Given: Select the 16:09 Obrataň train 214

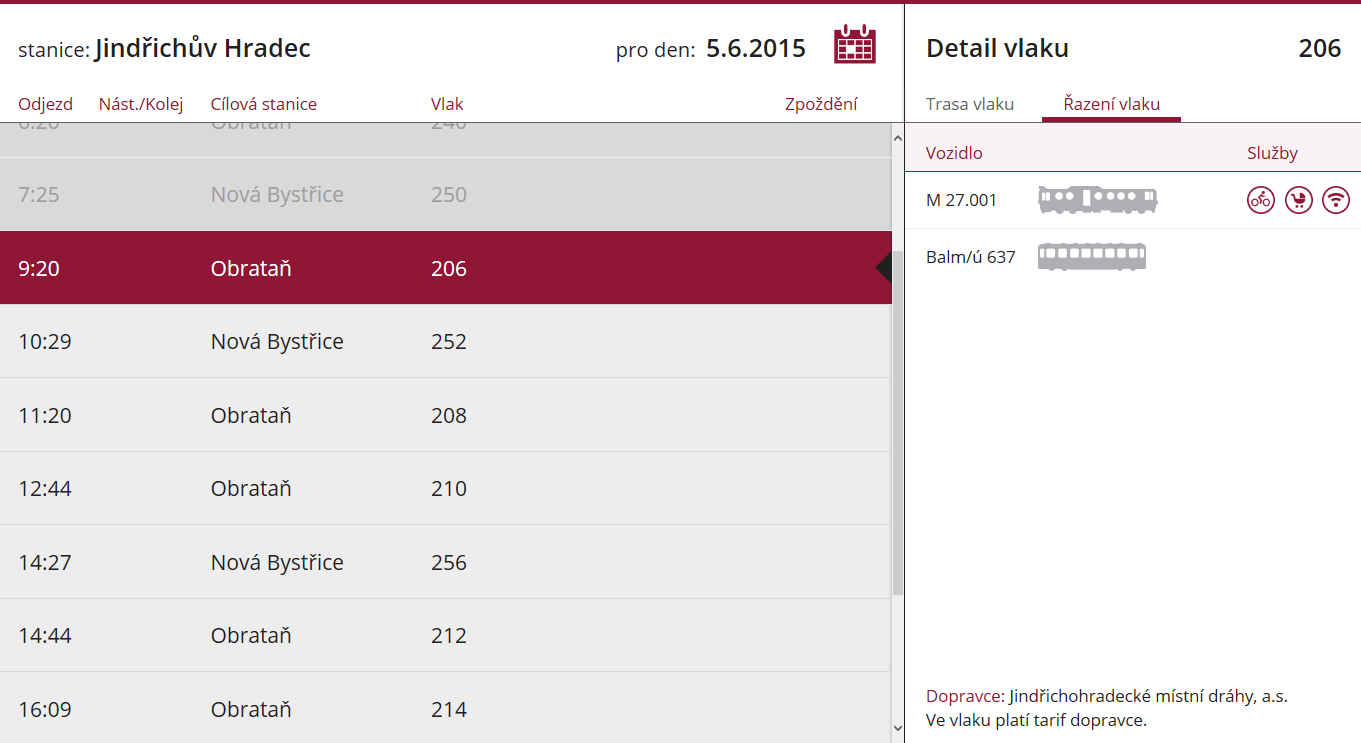Looking at the screenshot, I should pos(445,708).
